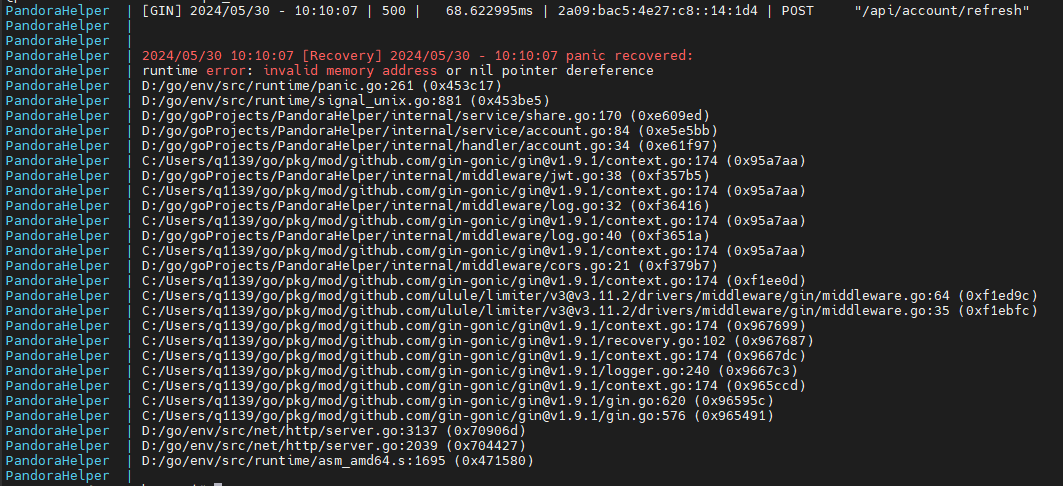This screenshot has height=486, width=1063.
Task: Click the middleware/jwt.go:38 stack line
Action: pyautogui.click(x=426, y=176)
